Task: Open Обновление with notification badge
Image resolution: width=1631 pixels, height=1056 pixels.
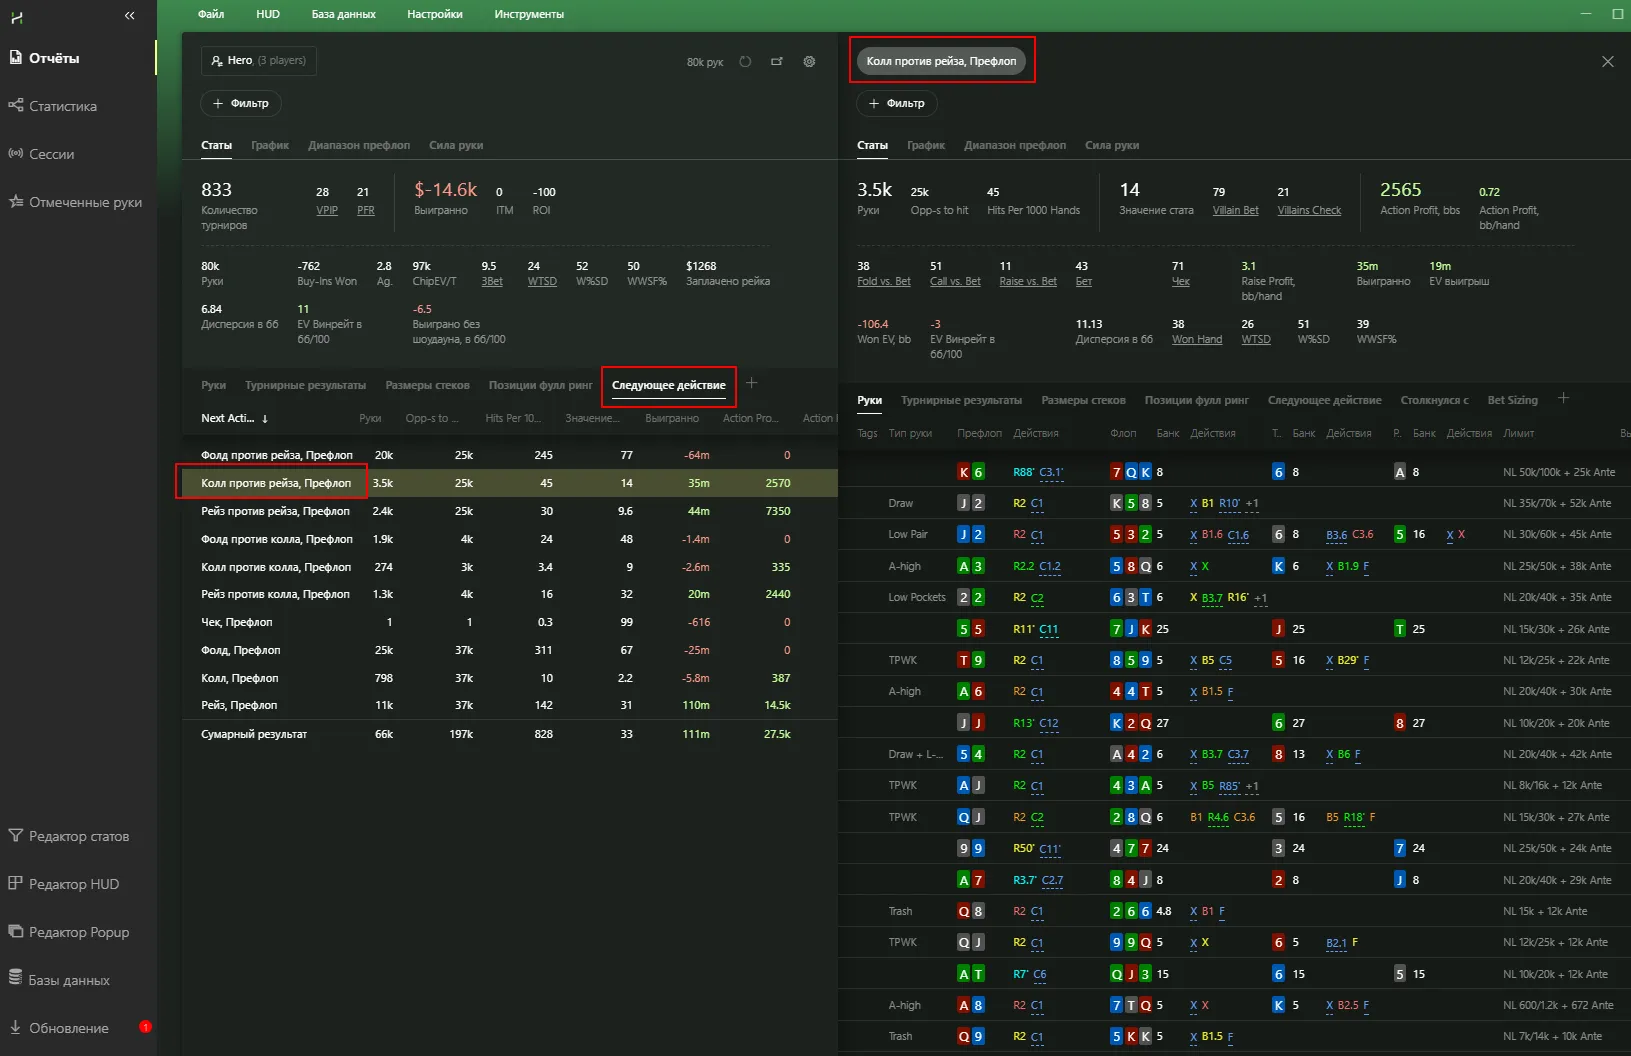Action: [68, 1028]
